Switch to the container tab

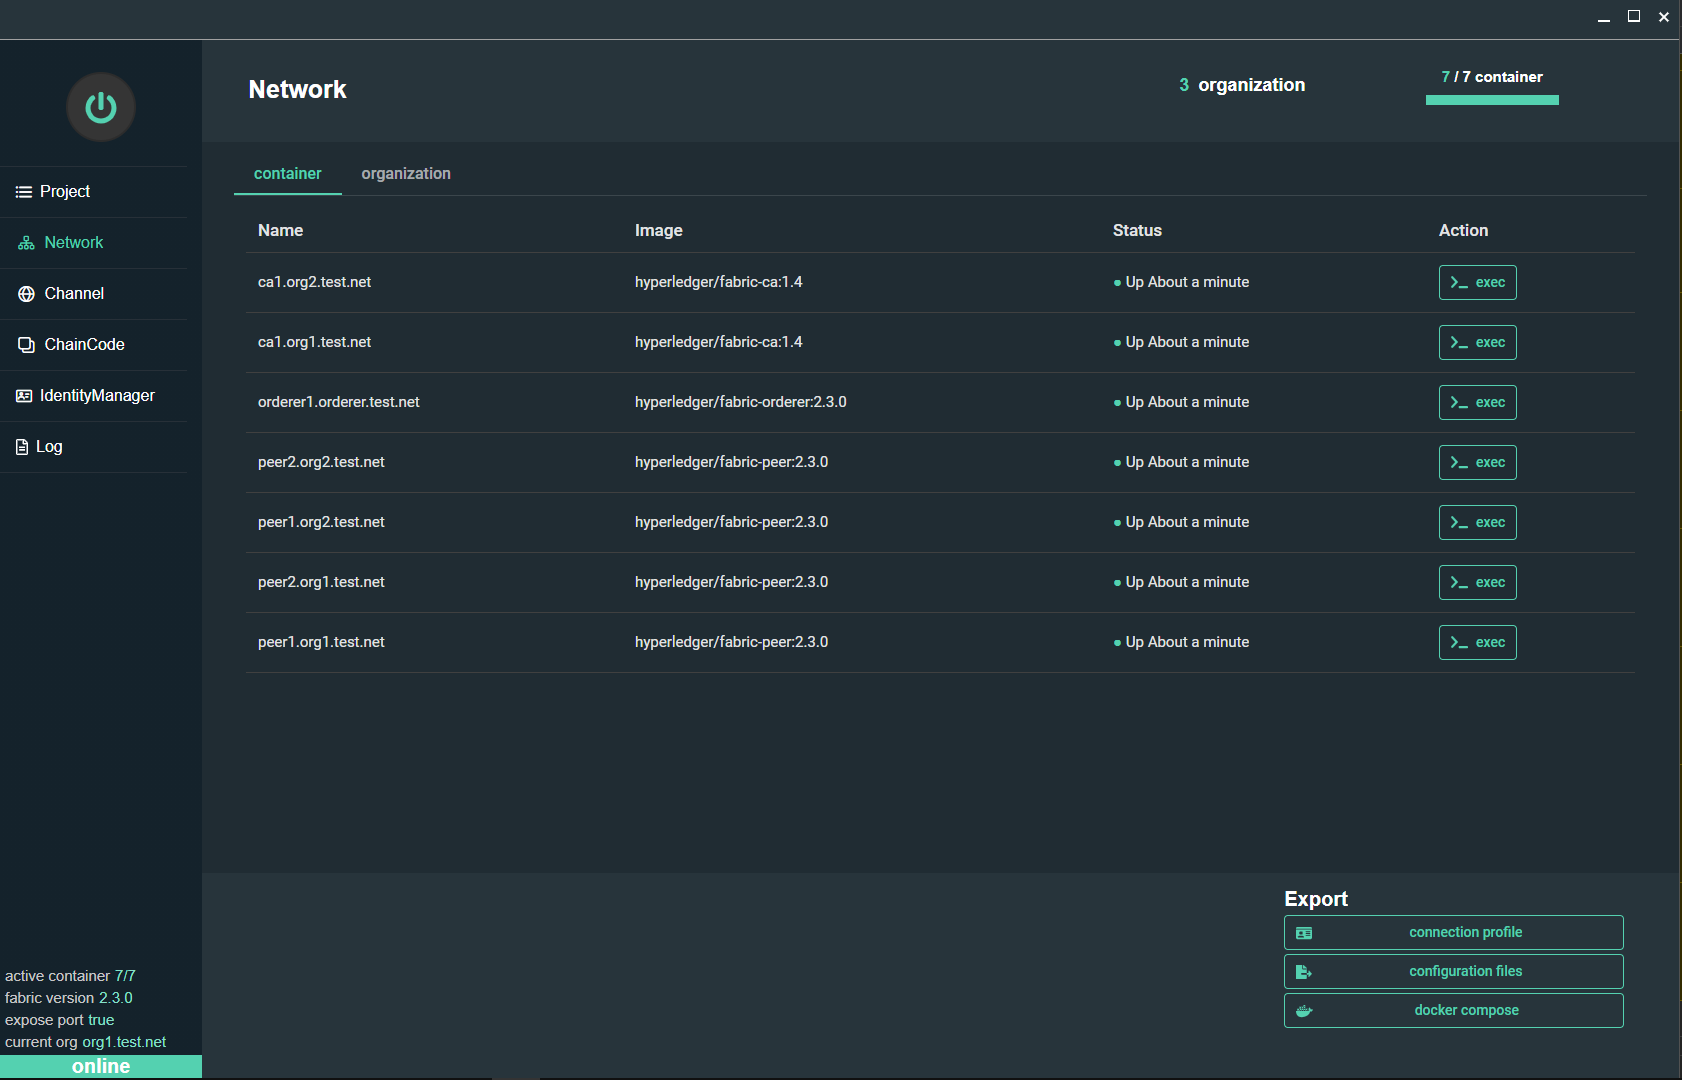288,174
